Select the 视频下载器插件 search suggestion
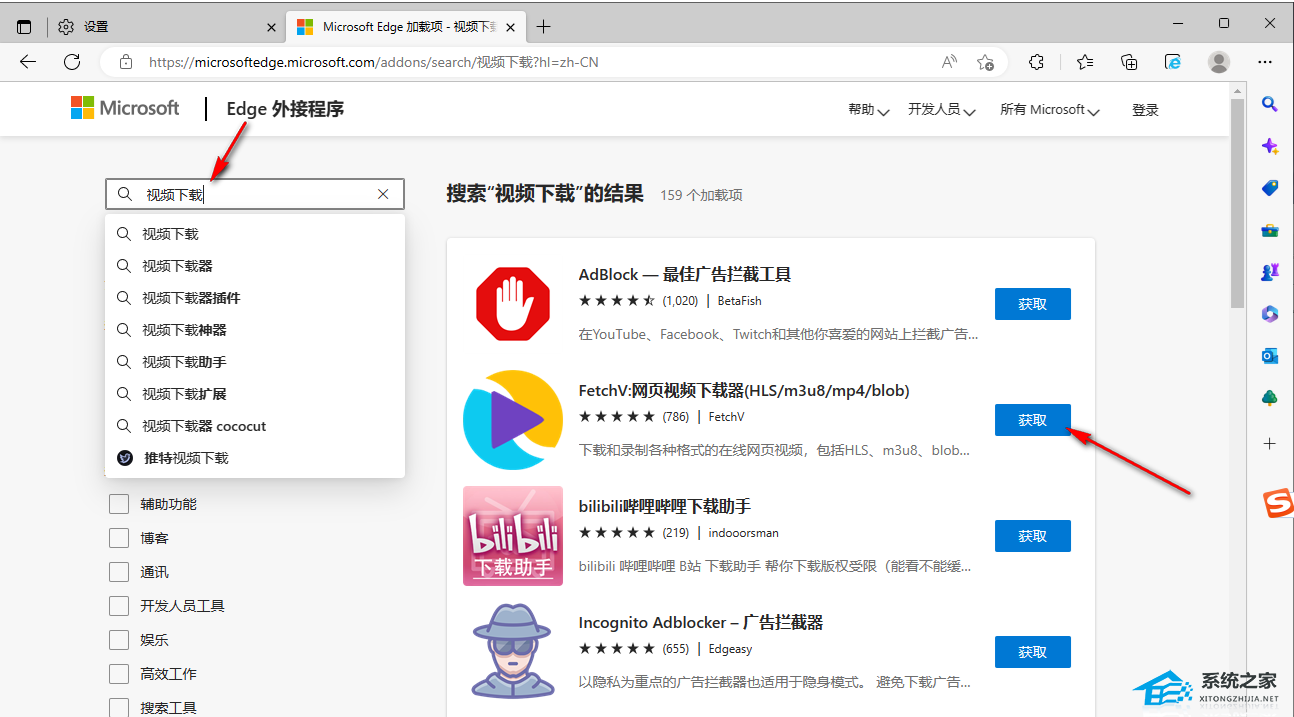1294x717 pixels. (x=191, y=298)
